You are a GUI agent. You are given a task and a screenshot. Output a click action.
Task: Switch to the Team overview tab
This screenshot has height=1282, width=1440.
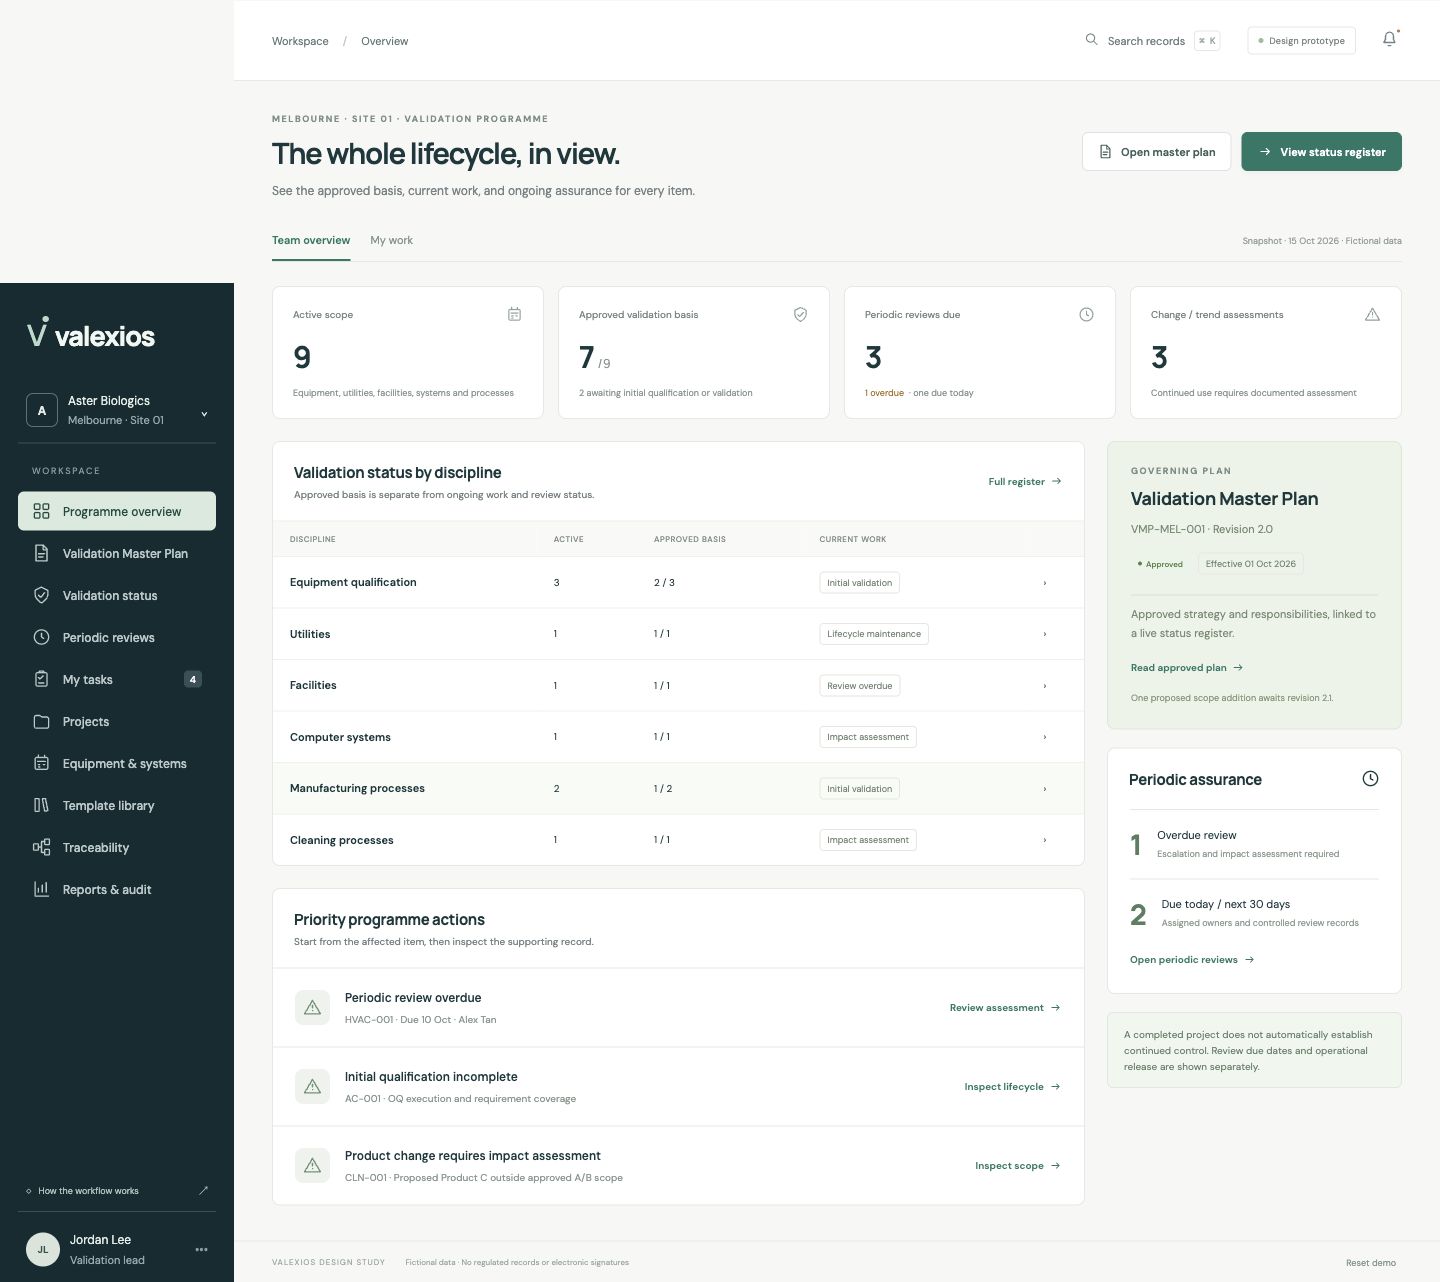click(311, 240)
